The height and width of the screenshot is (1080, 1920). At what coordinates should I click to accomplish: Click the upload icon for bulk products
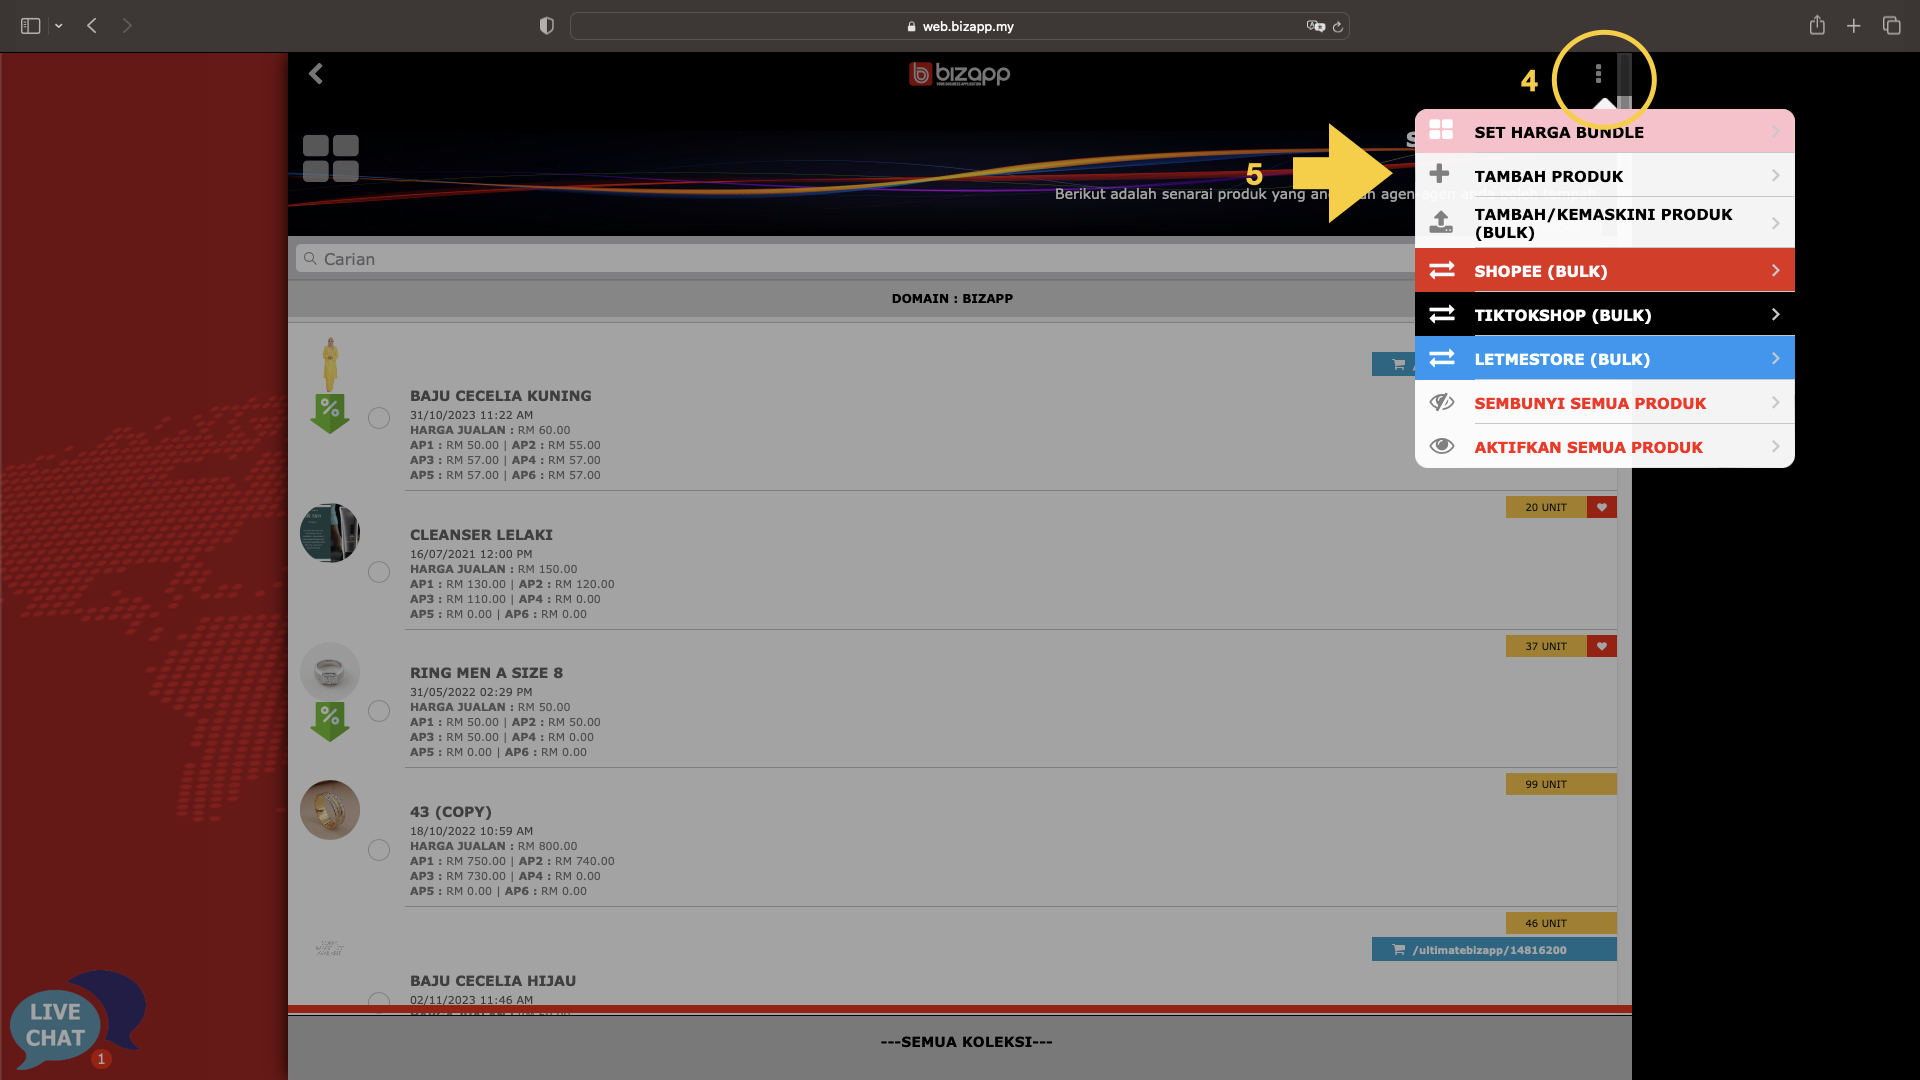tap(1441, 222)
